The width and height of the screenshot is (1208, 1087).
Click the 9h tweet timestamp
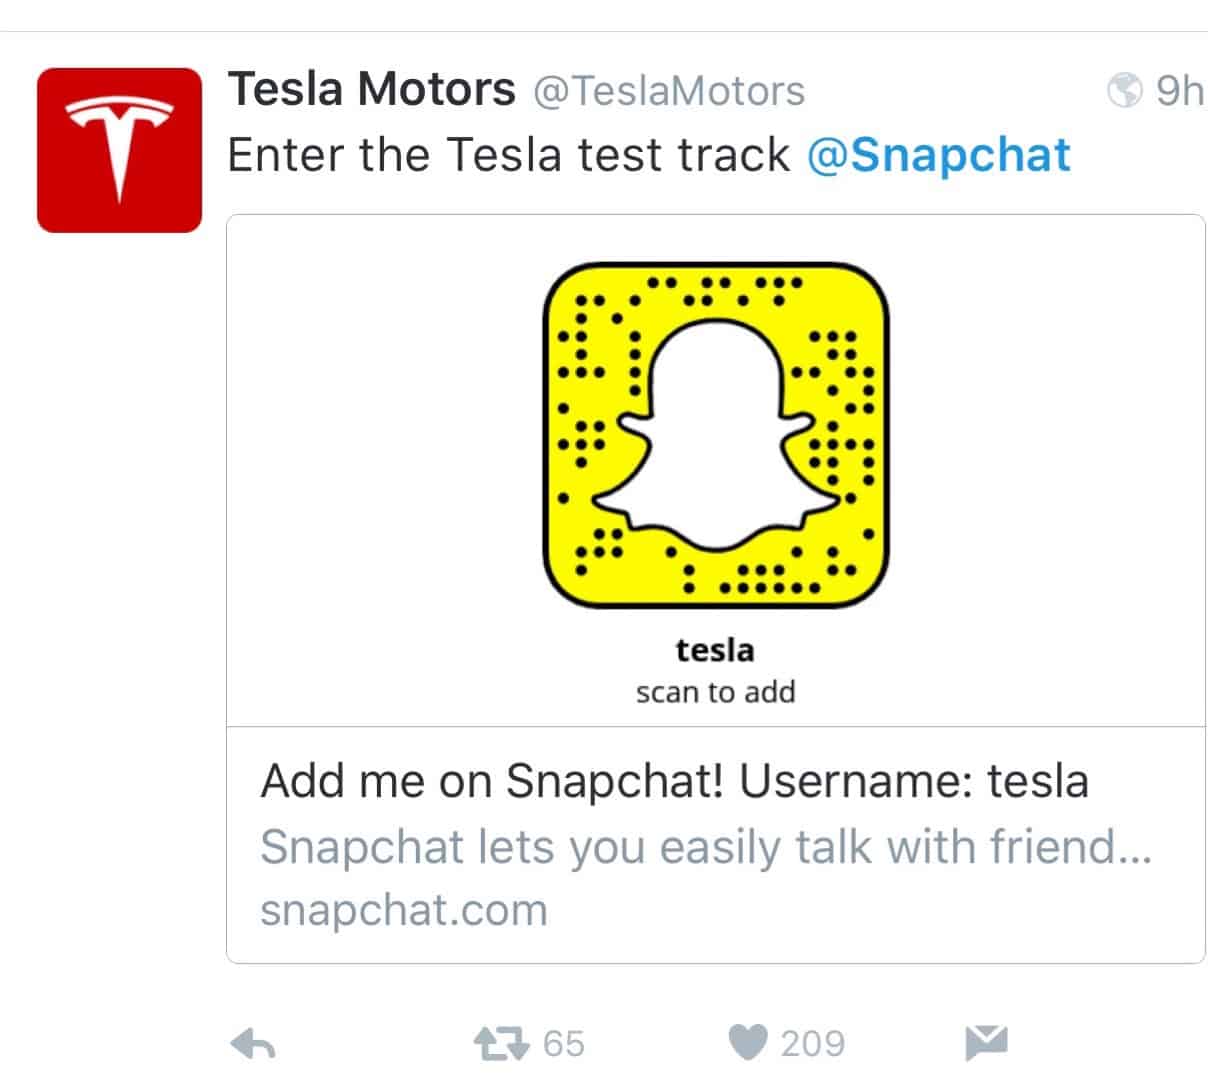[x=1179, y=91]
